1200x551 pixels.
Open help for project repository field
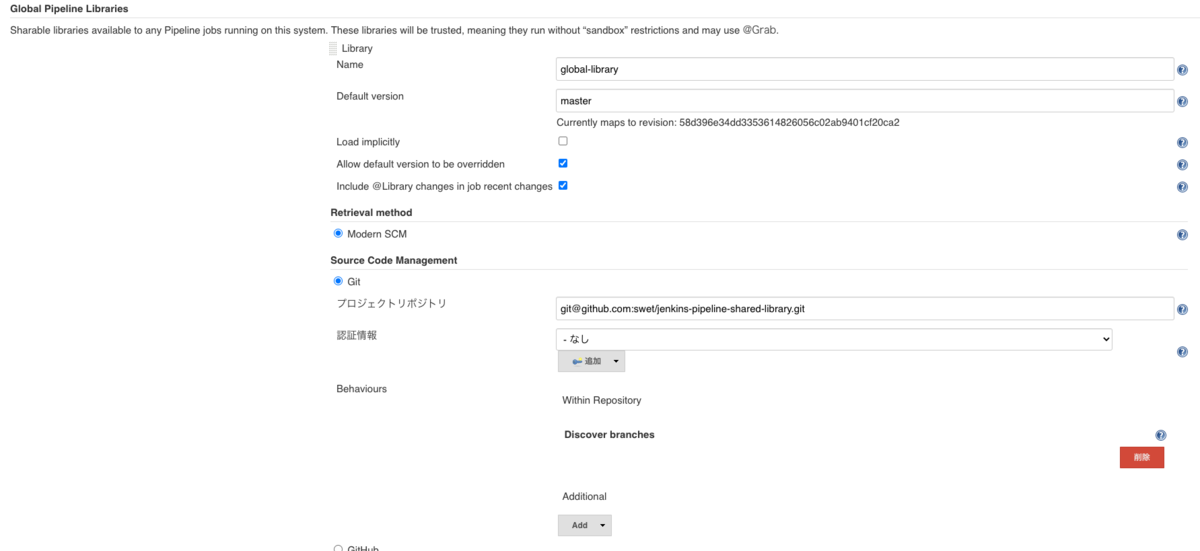click(x=1182, y=310)
